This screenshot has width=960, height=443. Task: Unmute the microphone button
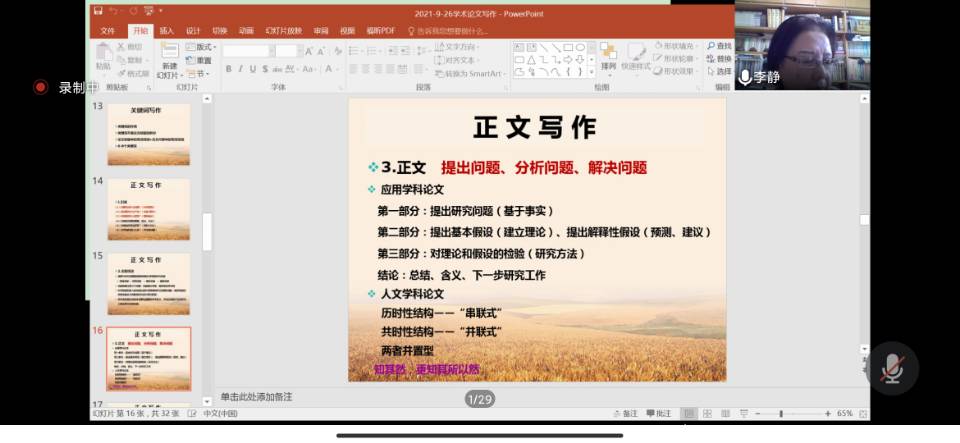(892, 369)
